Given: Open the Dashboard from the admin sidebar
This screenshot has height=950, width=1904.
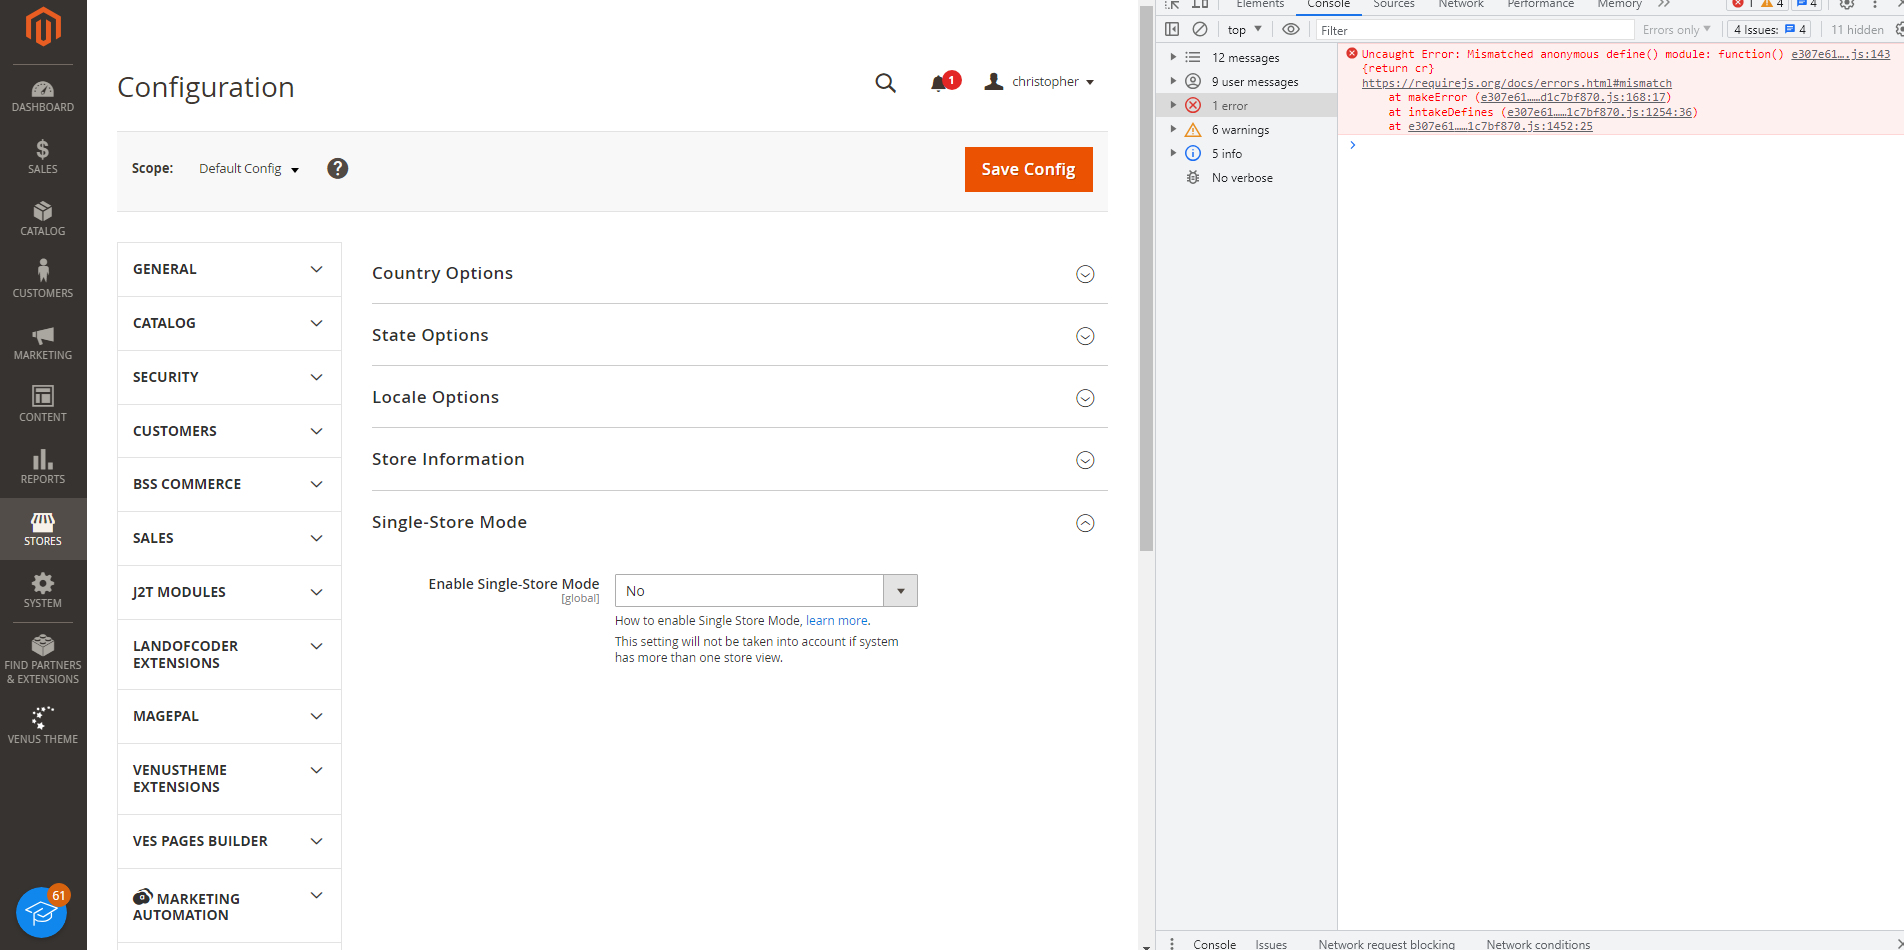Looking at the screenshot, I should click(x=43, y=96).
